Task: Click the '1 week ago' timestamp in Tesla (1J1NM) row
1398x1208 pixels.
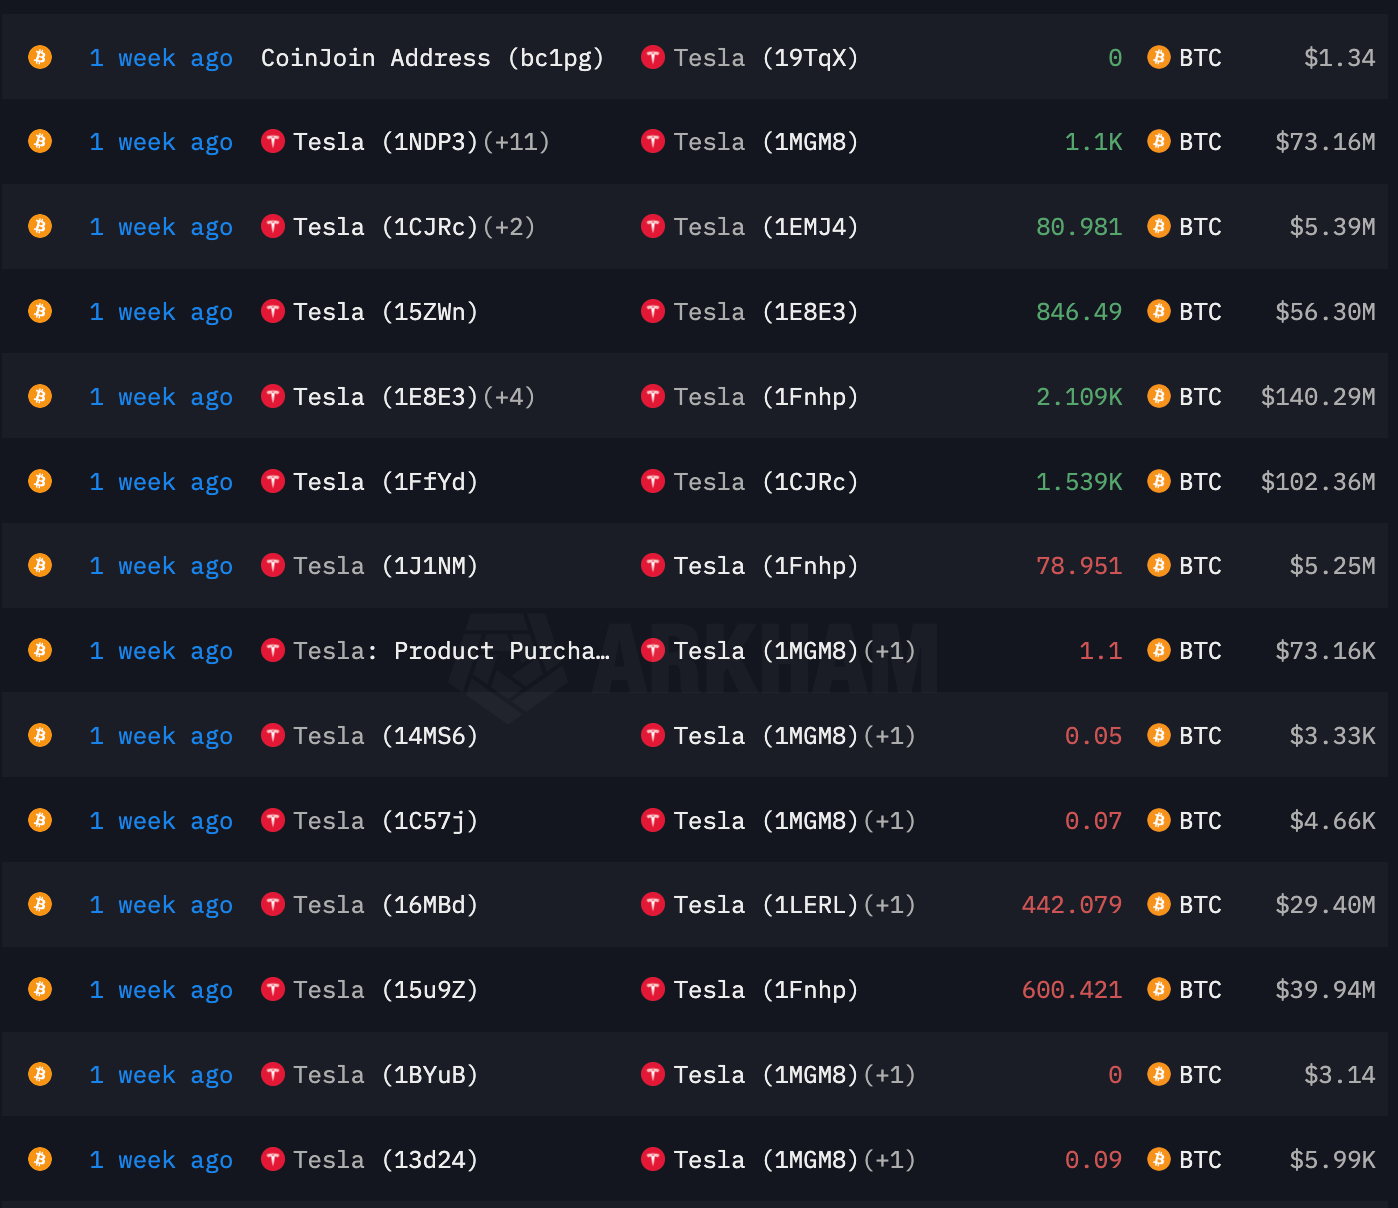Action: tap(161, 566)
